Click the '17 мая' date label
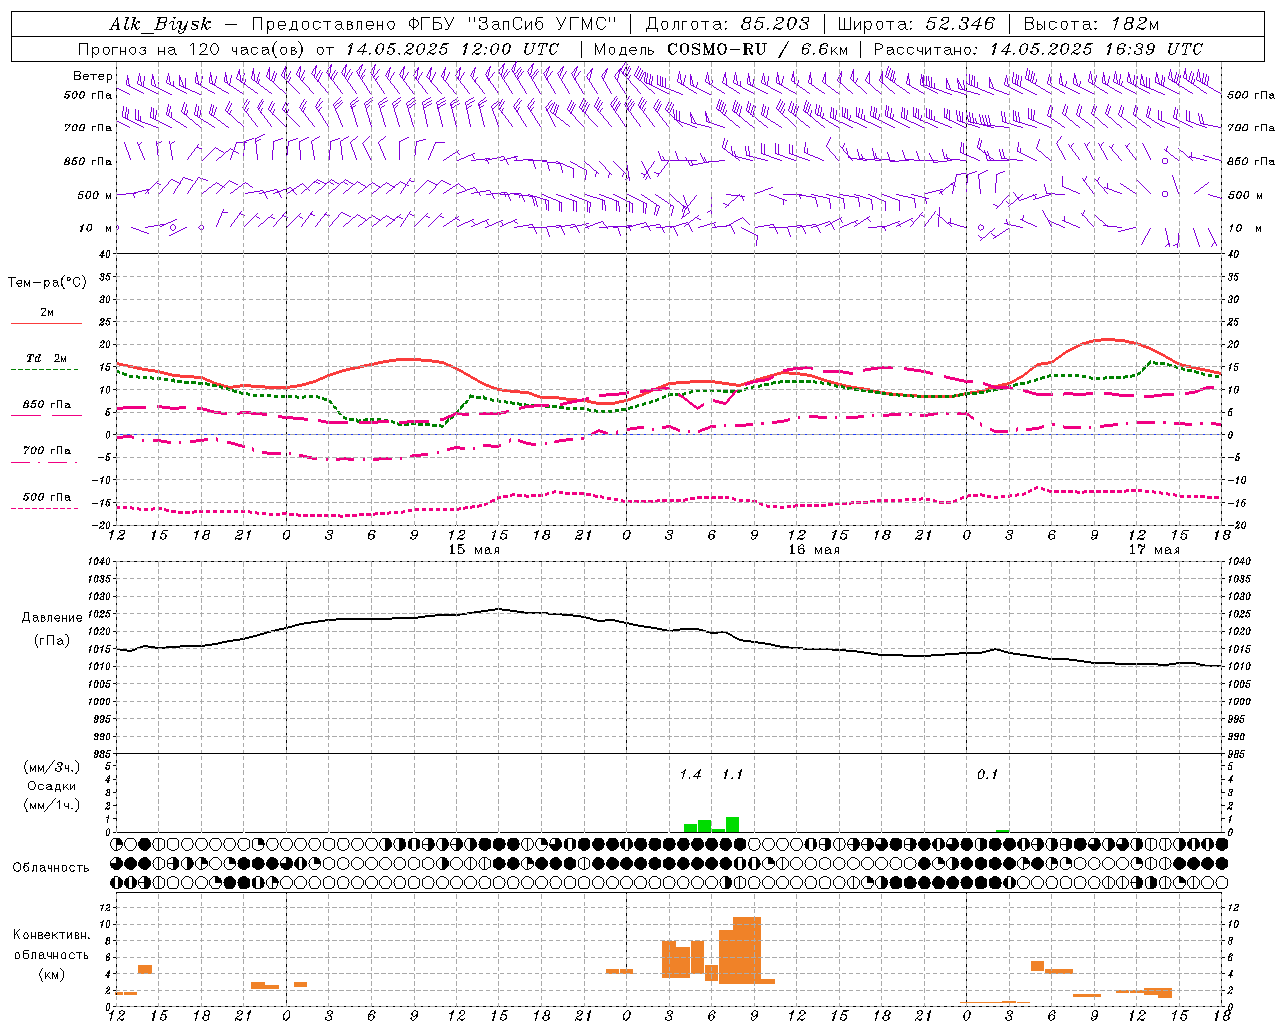The width and height of the screenshot is (1280, 1024). point(1154,550)
